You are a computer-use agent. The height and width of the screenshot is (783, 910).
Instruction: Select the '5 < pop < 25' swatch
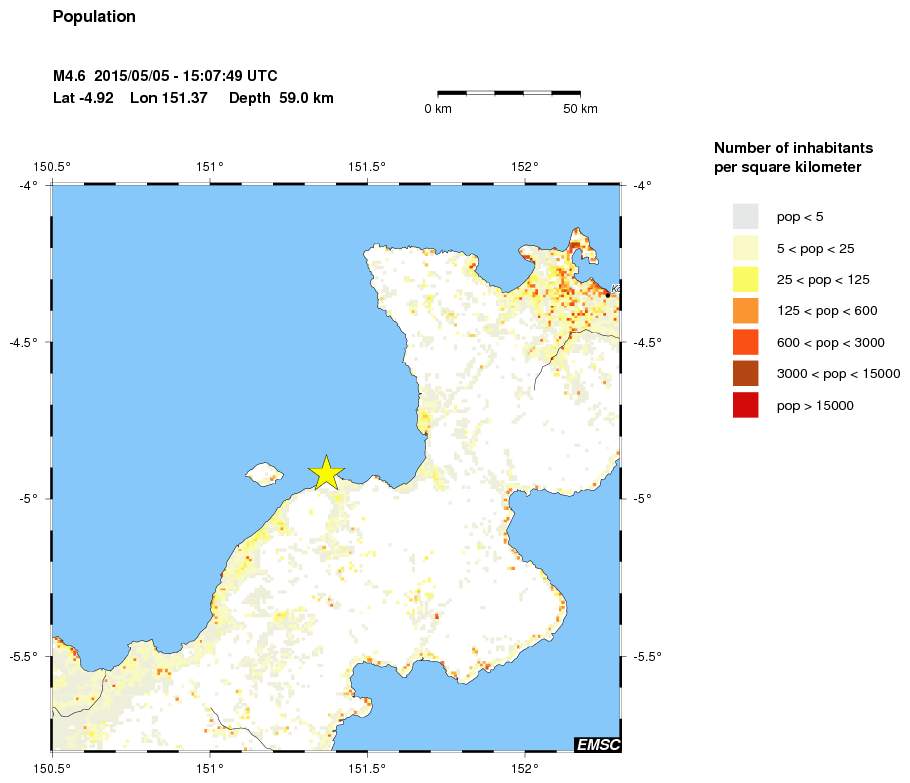pyautogui.click(x=745, y=248)
